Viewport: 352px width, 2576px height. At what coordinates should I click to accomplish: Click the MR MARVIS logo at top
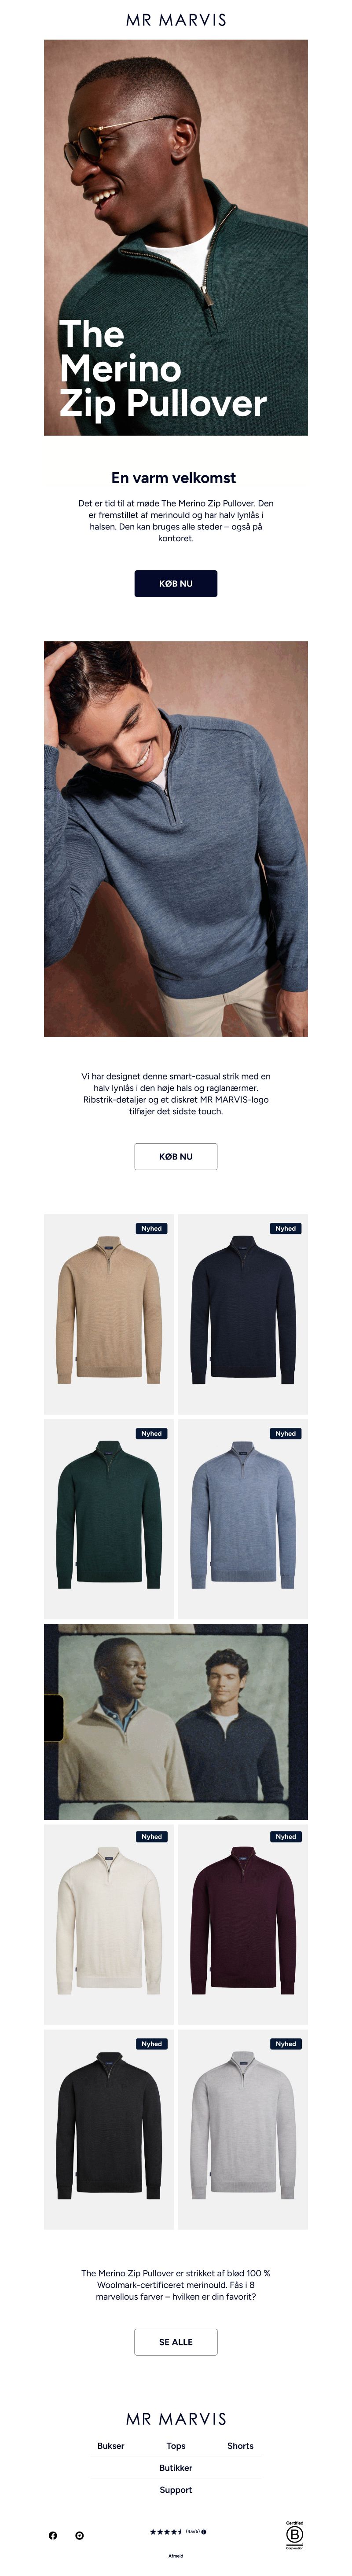pyautogui.click(x=176, y=20)
